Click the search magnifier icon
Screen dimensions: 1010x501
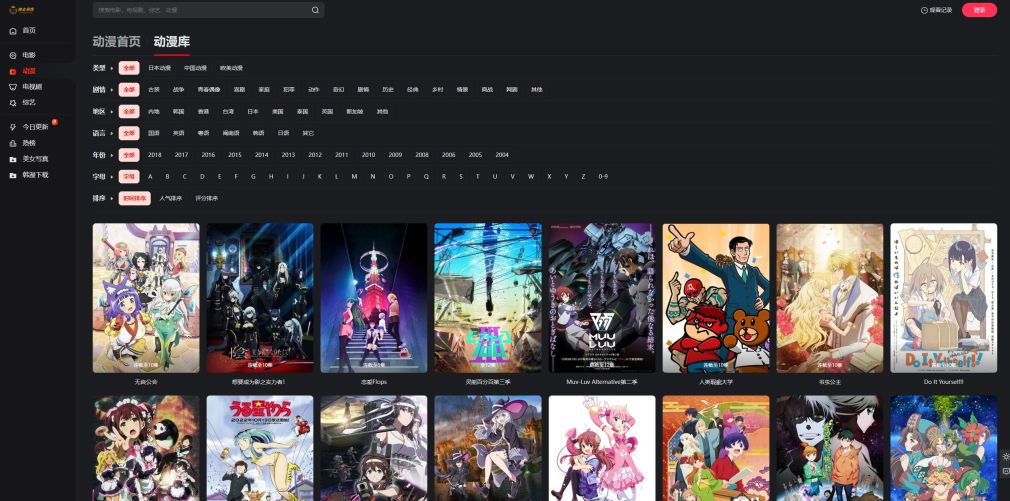315,10
